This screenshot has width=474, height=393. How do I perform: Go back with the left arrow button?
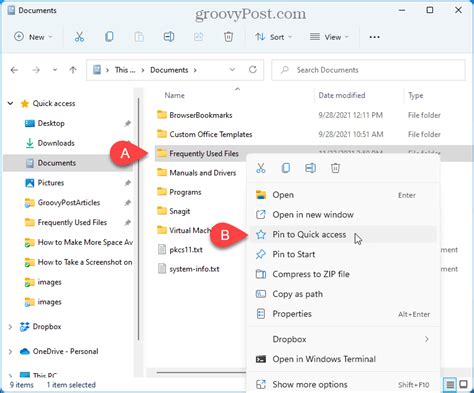(x=14, y=70)
